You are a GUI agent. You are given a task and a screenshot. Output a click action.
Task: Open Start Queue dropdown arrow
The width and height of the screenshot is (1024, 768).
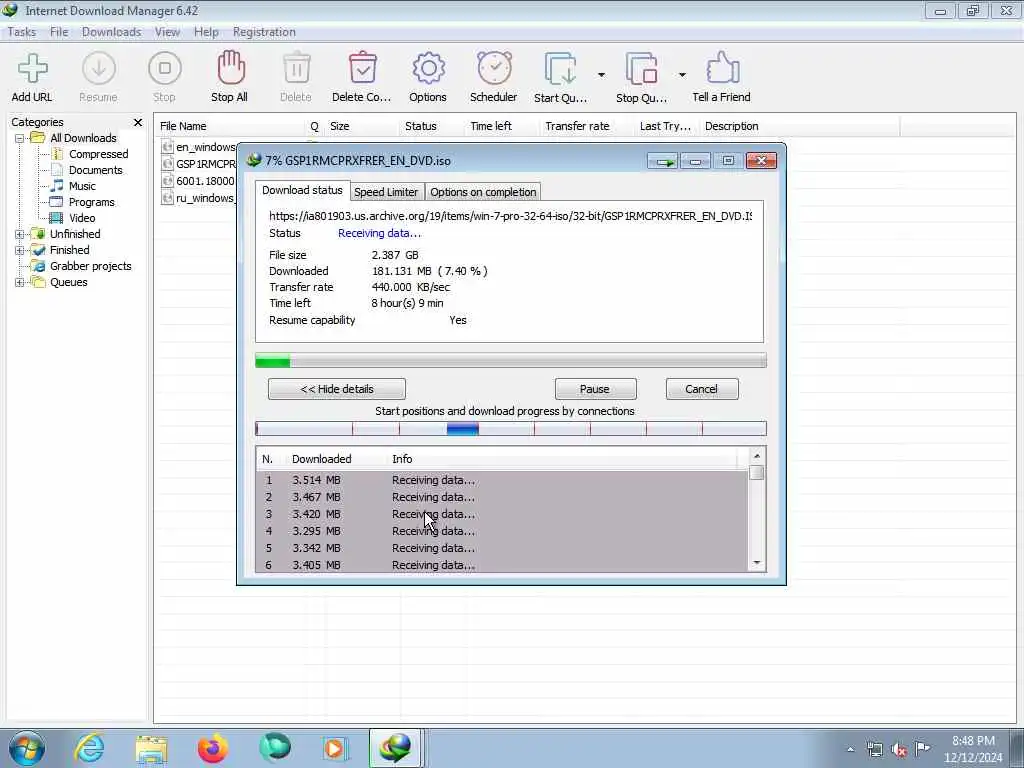pyautogui.click(x=601, y=75)
